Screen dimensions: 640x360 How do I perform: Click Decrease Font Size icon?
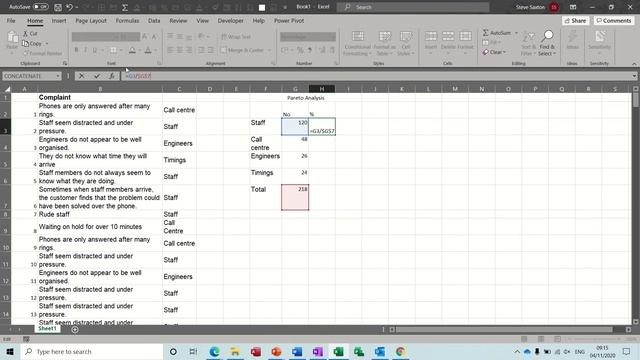pos(154,37)
